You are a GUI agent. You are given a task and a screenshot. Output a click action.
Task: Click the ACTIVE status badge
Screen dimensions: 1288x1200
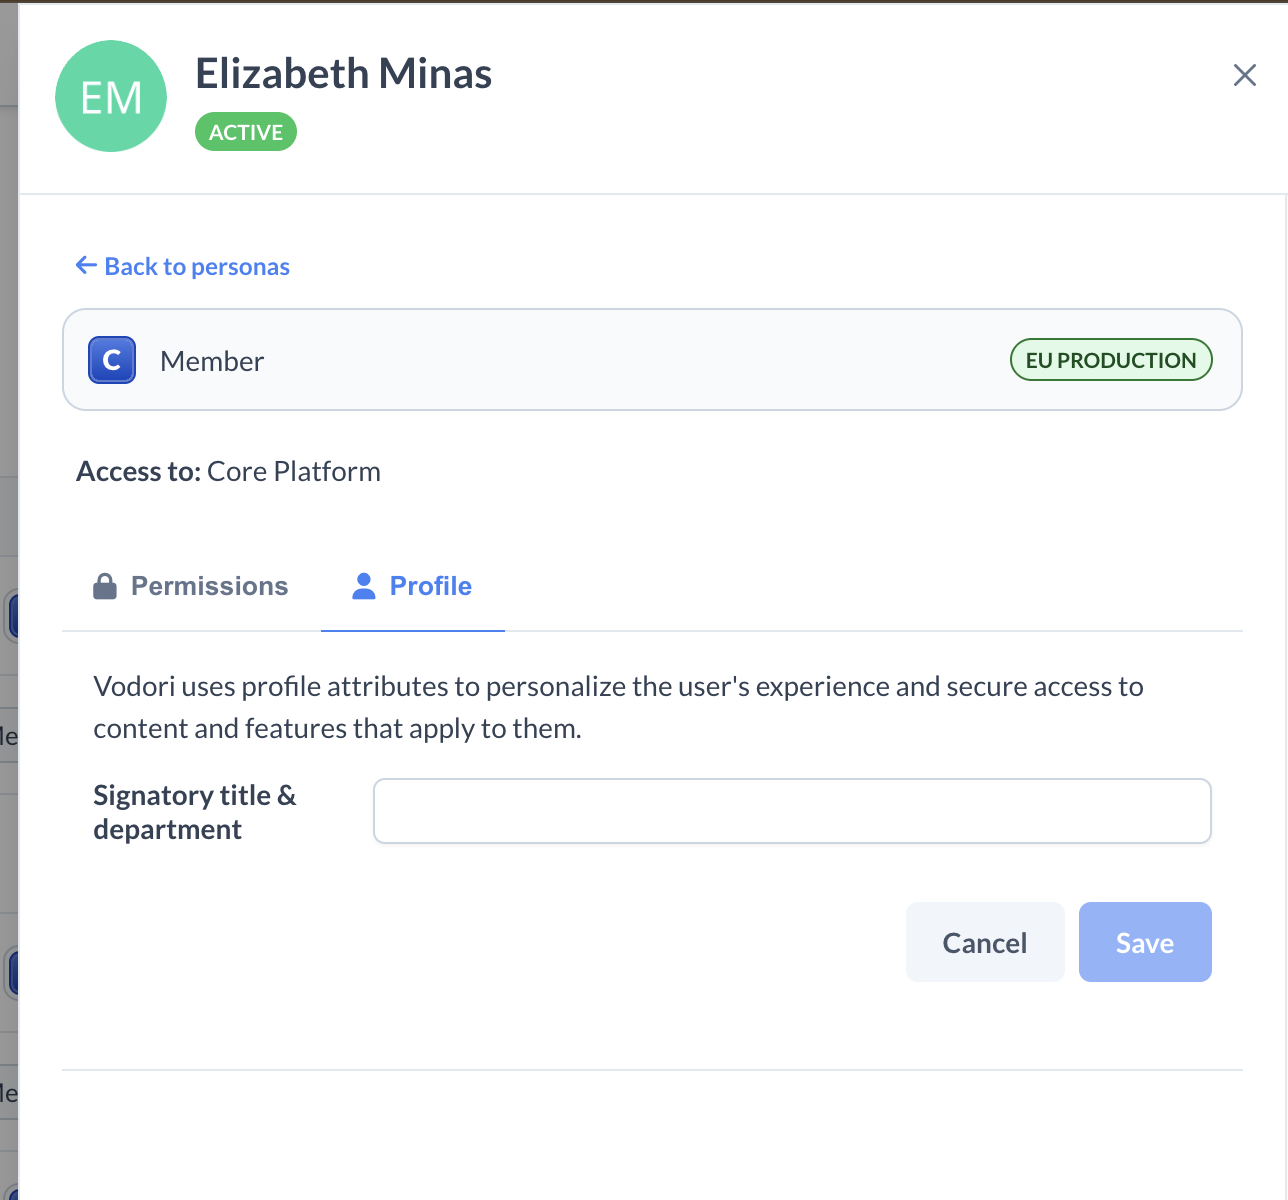click(x=245, y=132)
